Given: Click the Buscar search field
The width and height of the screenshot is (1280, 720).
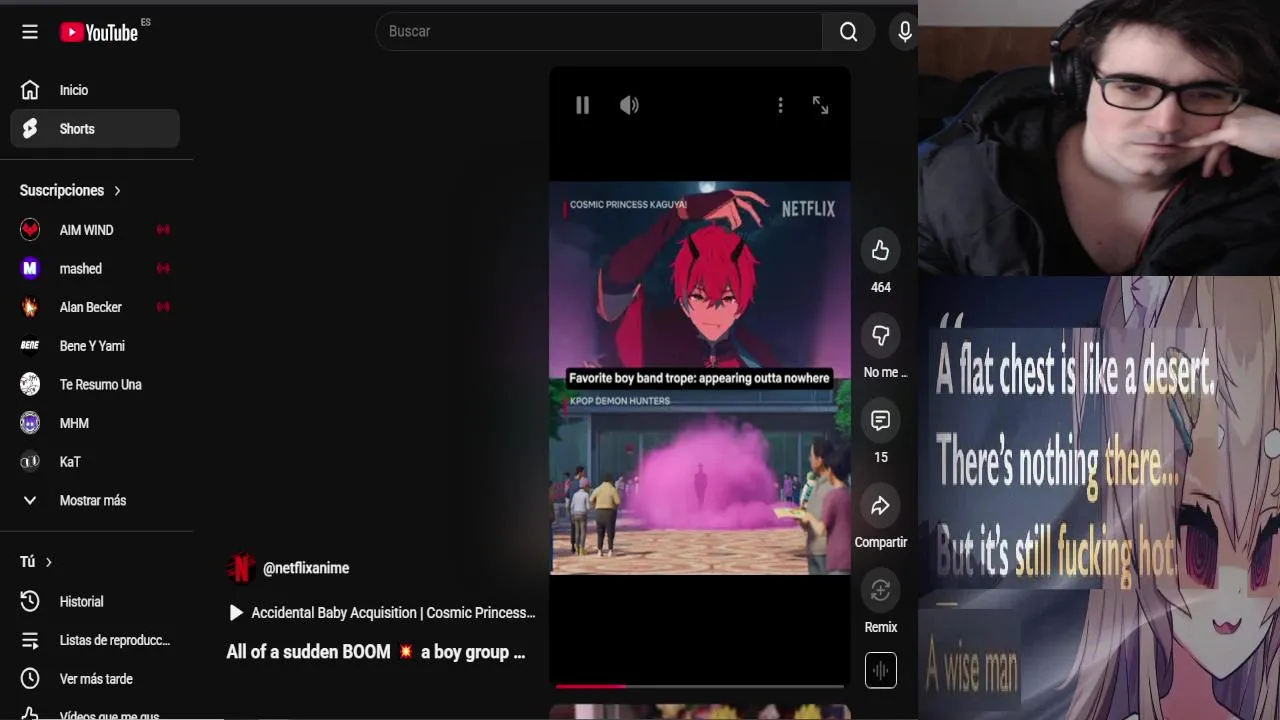Looking at the screenshot, I should pos(599,32).
